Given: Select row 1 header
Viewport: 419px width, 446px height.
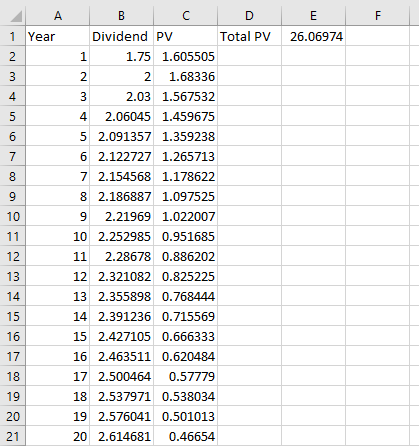Looking at the screenshot, I should coord(13,36).
